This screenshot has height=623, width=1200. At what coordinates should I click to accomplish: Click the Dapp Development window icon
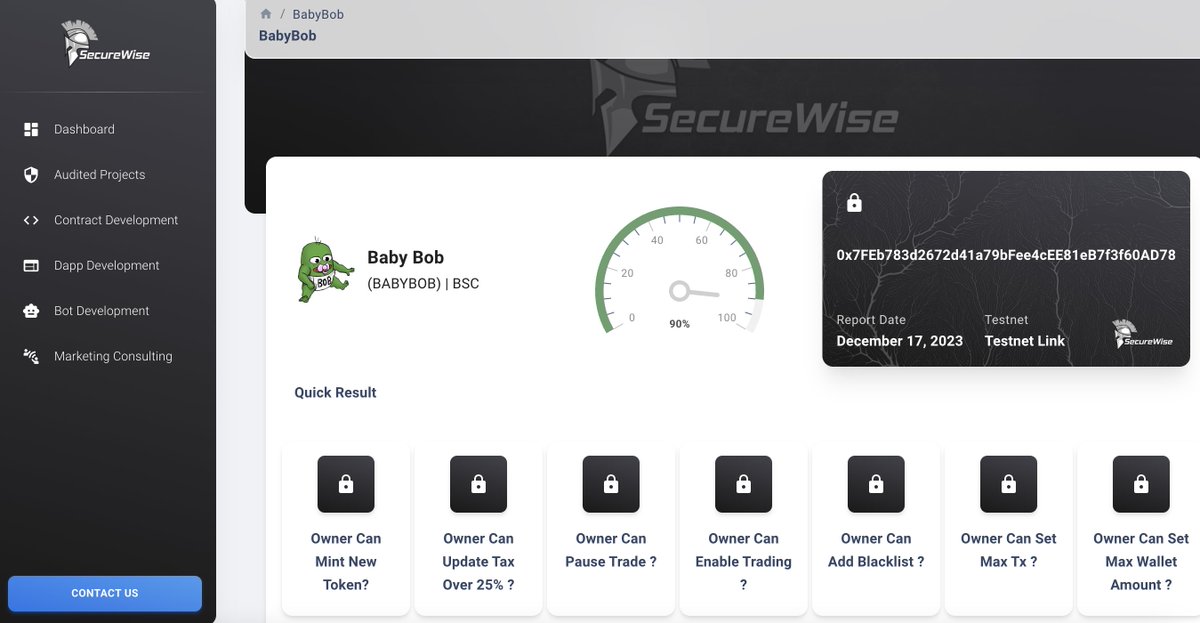coord(31,266)
